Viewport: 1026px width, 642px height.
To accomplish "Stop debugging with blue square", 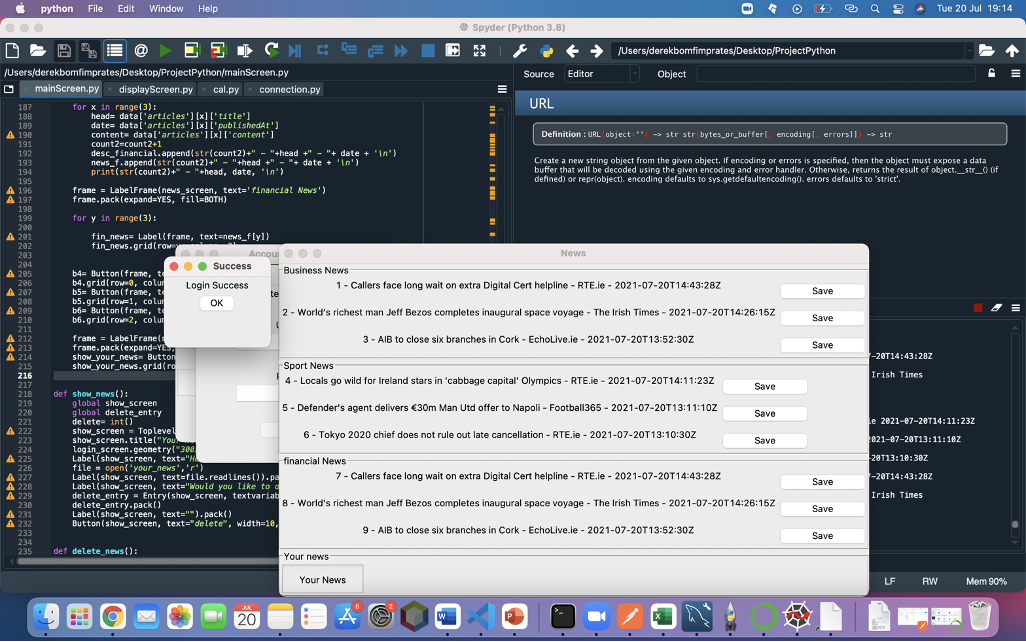I will tap(428, 50).
